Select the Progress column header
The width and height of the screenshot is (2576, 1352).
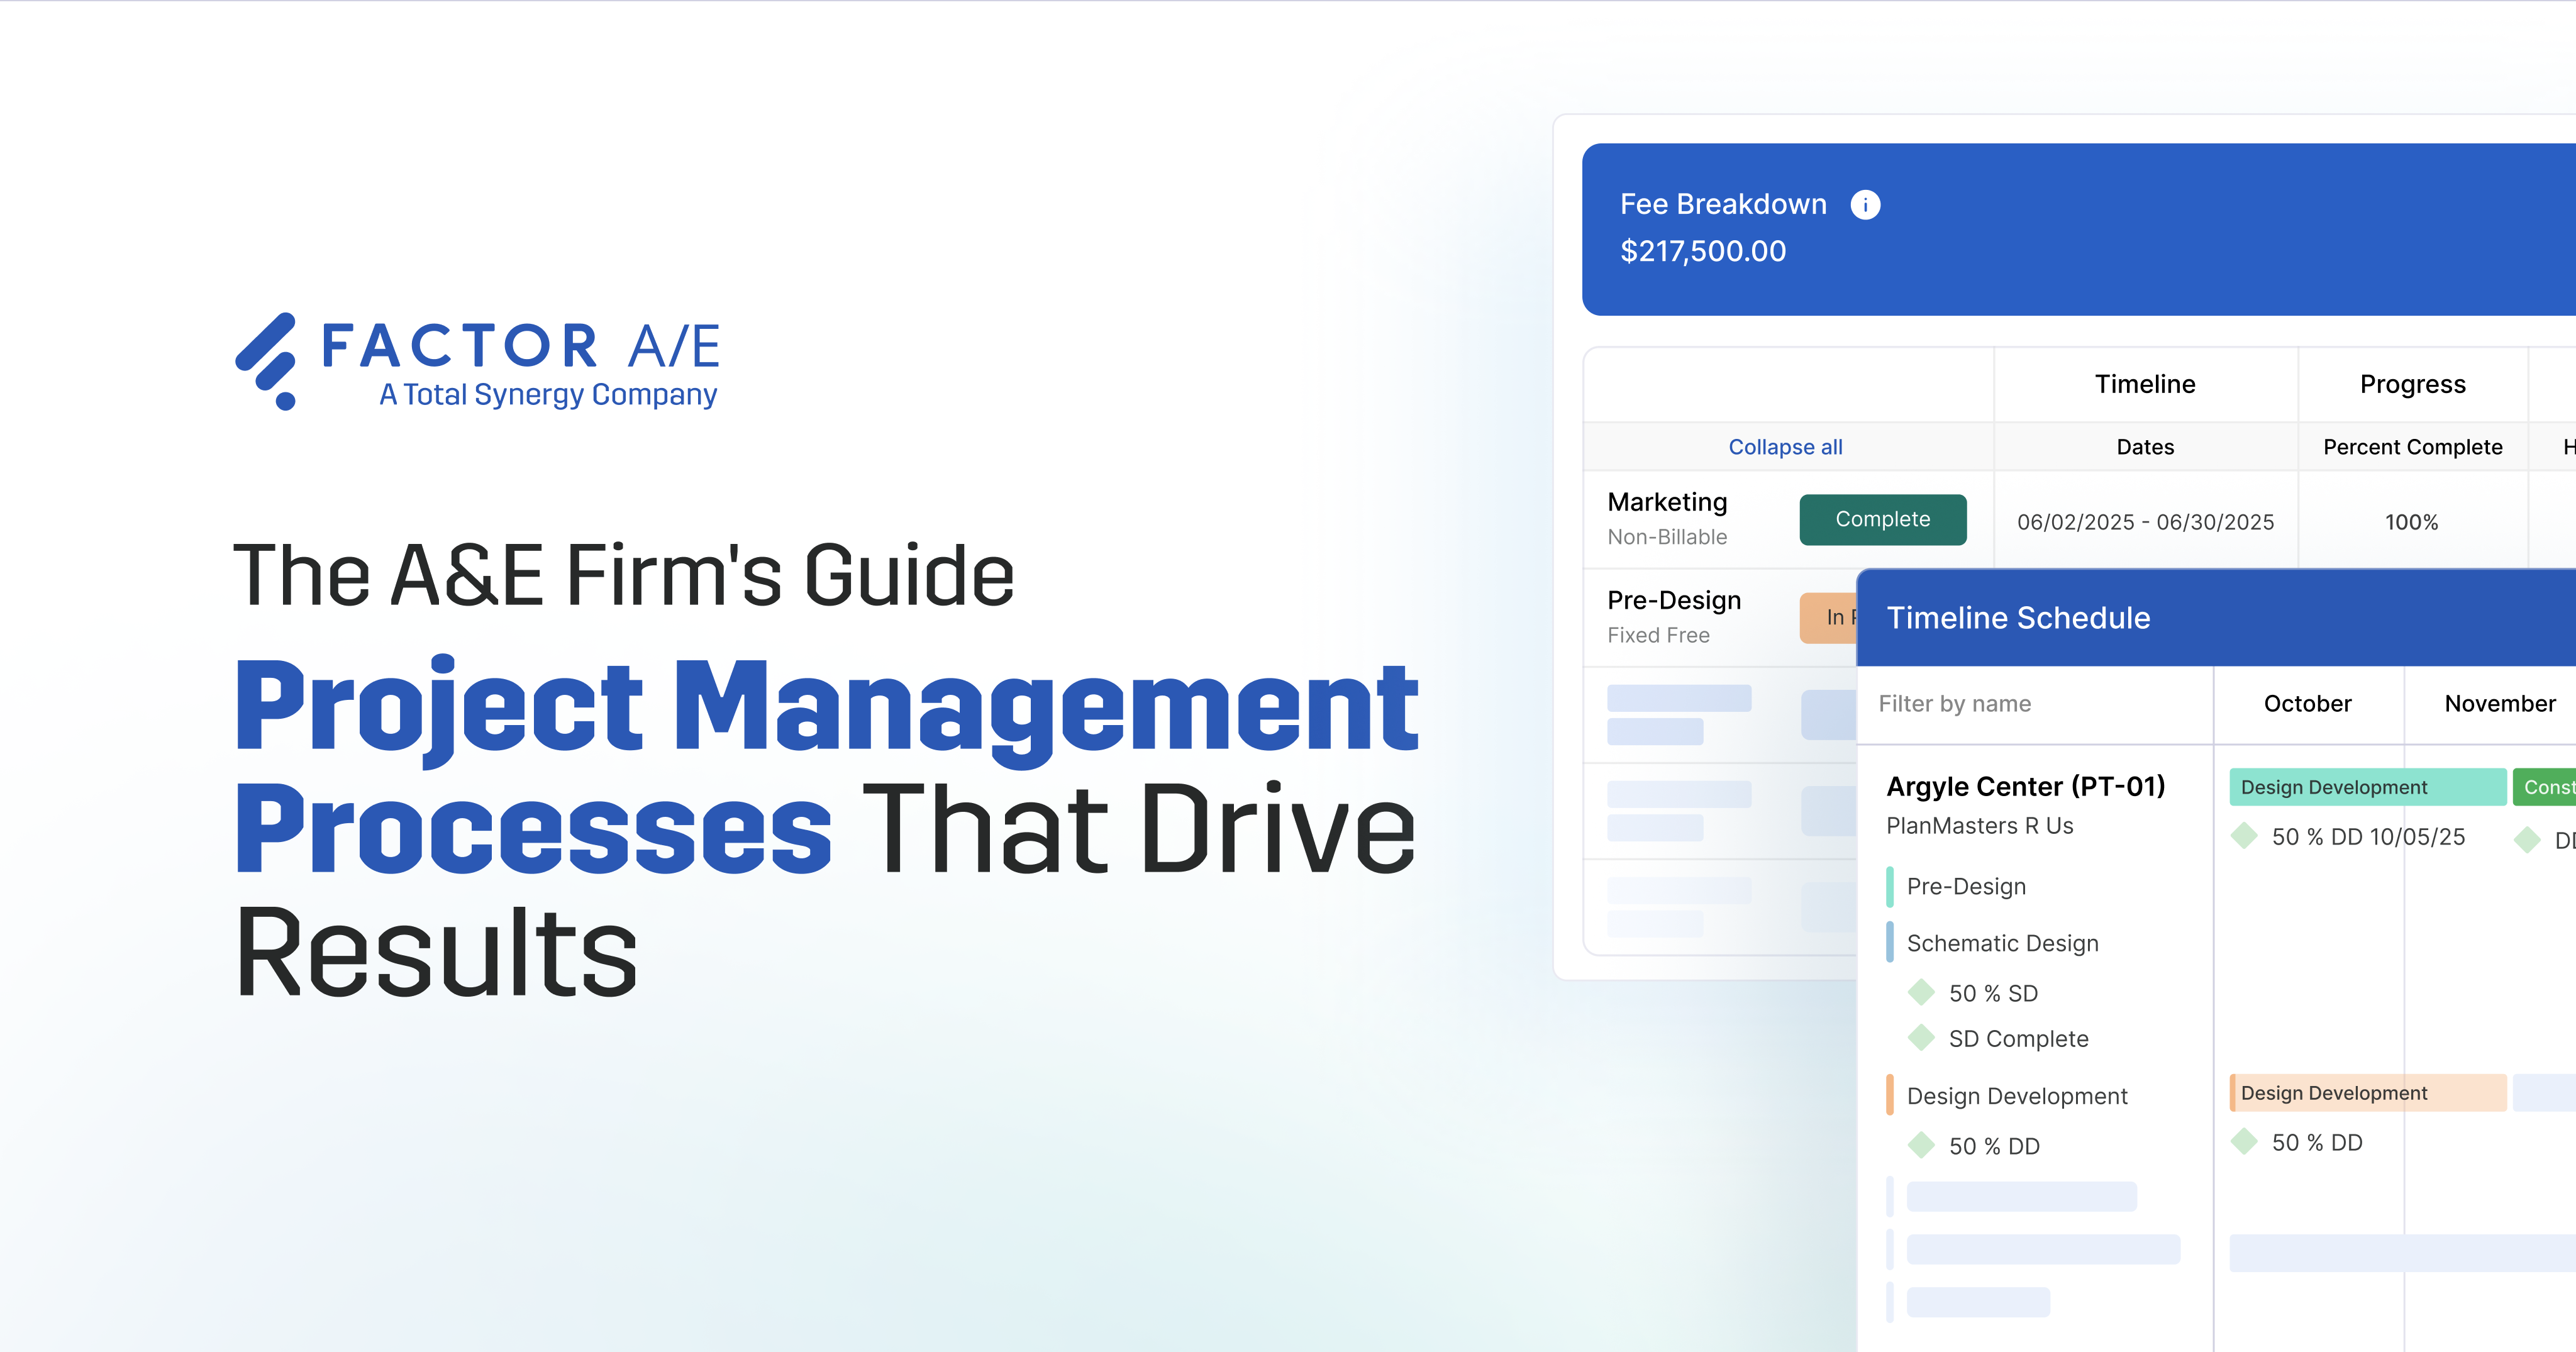2412,384
